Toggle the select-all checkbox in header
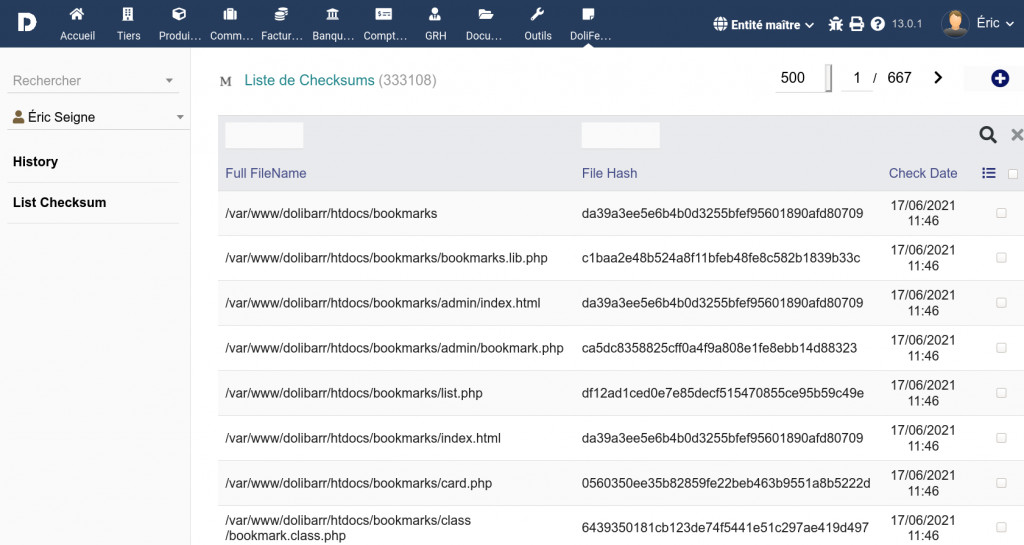 [x=1013, y=174]
